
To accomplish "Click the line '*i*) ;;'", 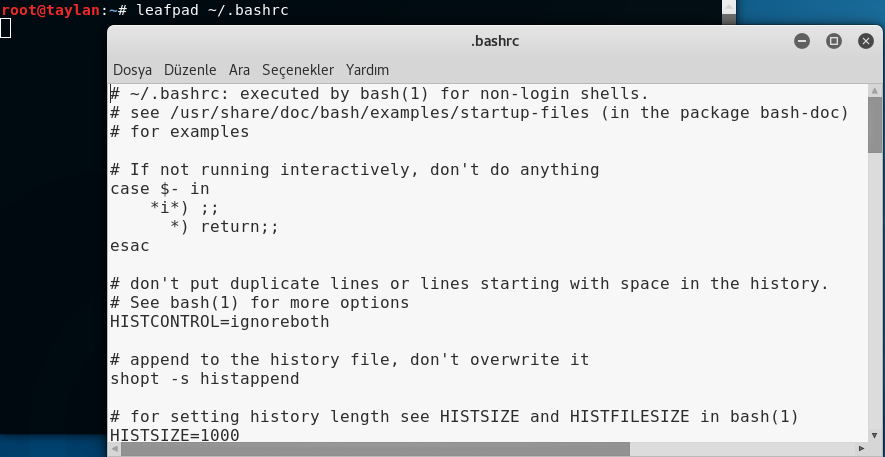I will point(184,208).
